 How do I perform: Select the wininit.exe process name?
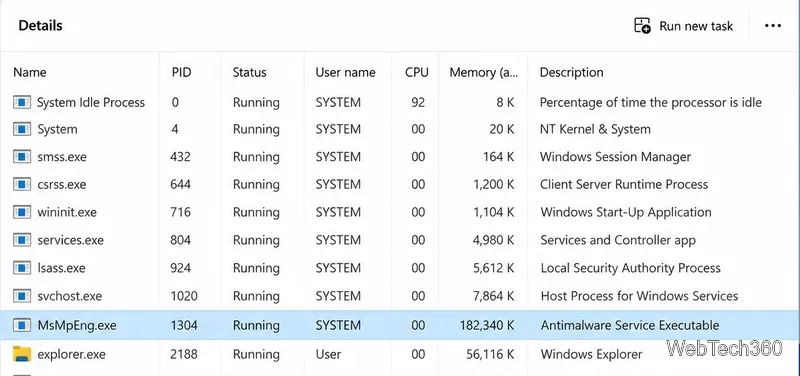tap(67, 212)
